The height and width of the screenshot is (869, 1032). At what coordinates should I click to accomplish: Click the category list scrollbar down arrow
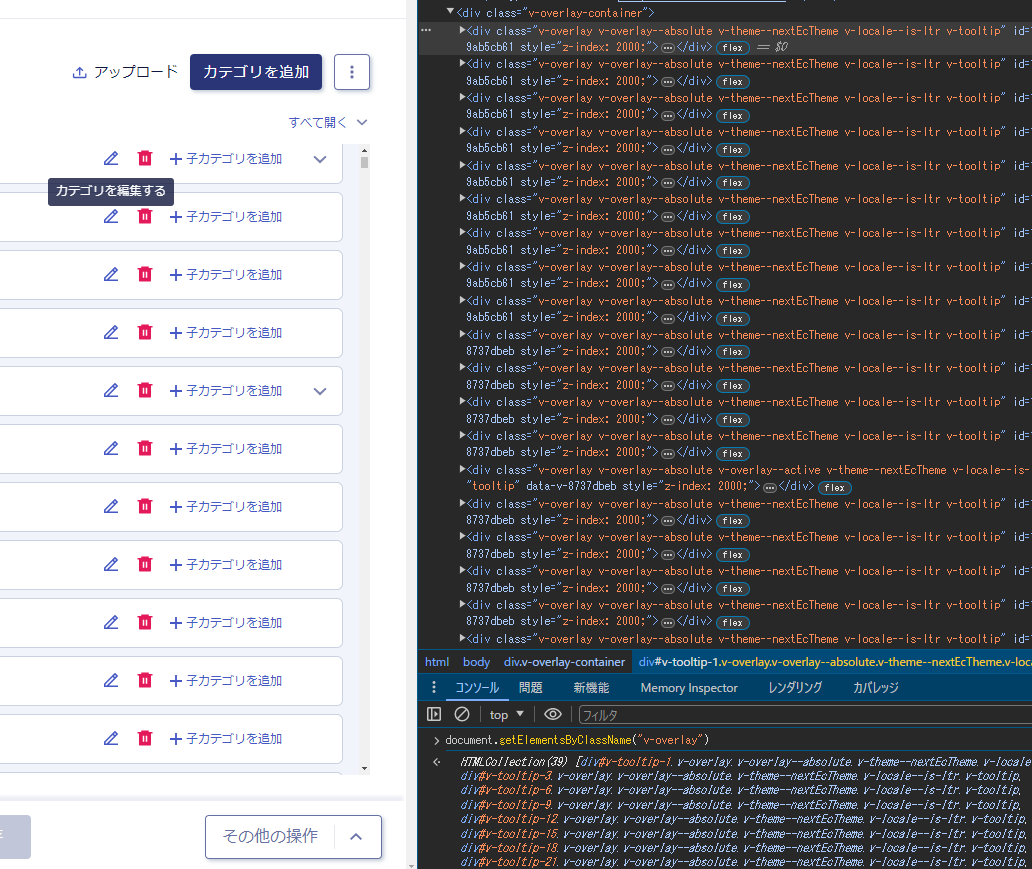coord(364,768)
